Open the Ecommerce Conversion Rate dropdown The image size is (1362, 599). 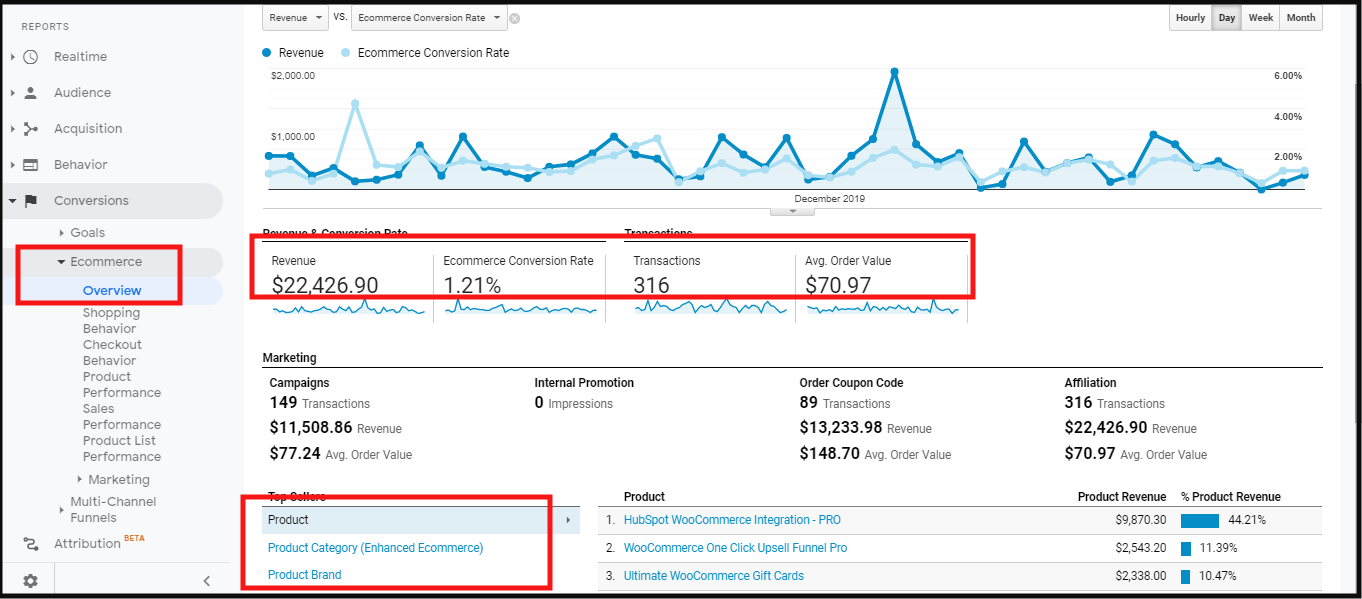[429, 18]
